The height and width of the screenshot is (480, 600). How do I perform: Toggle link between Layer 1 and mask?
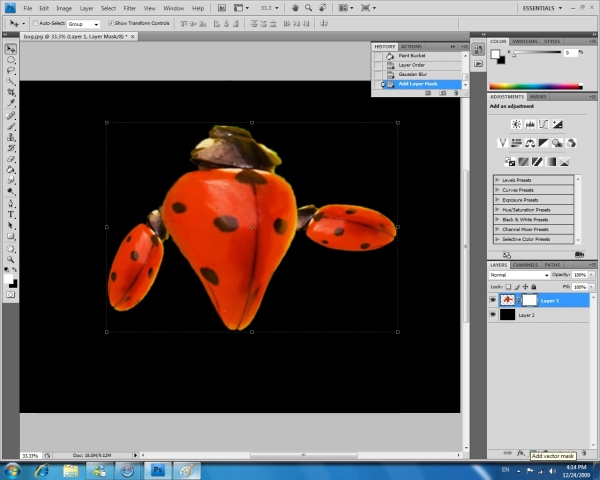(518, 300)
